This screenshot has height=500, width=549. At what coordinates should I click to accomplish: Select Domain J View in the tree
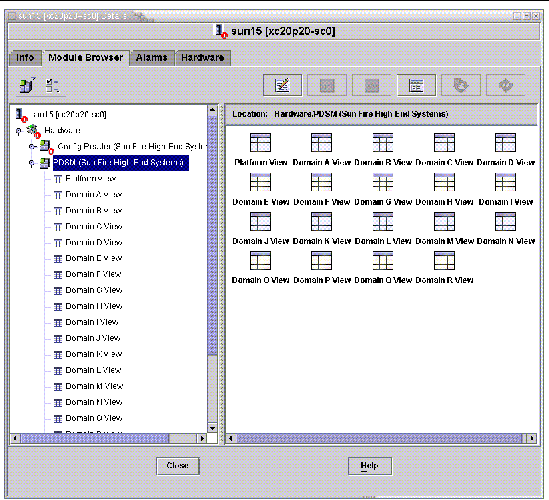pyautogui.click(x=93, y=338)
